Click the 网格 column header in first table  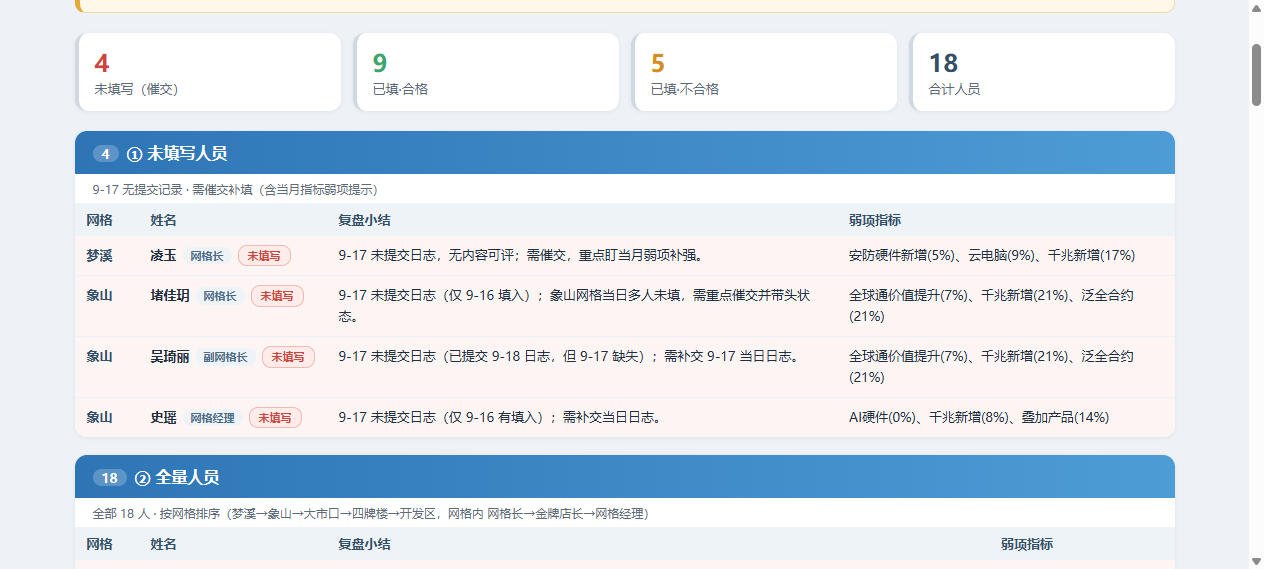99,220
